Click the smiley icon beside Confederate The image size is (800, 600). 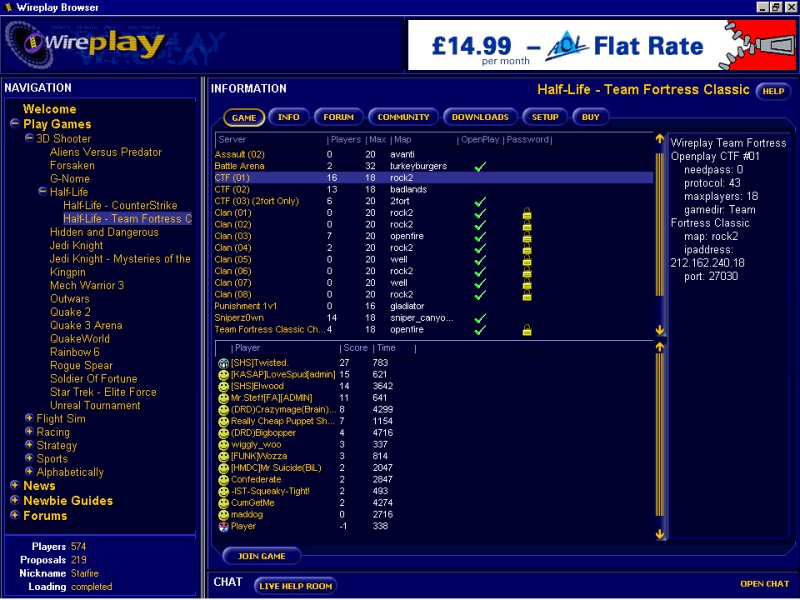click(223, 480)
